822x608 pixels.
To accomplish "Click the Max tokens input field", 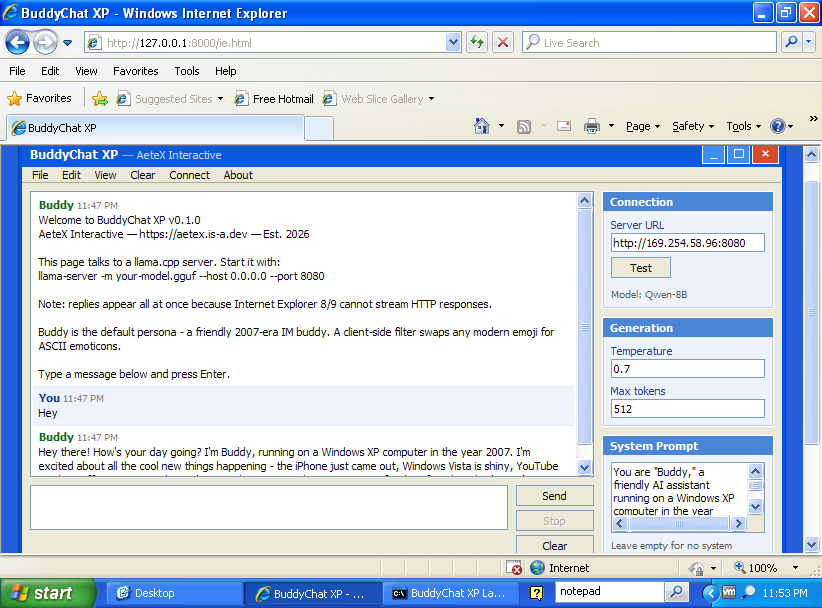I will coord(687,409).
